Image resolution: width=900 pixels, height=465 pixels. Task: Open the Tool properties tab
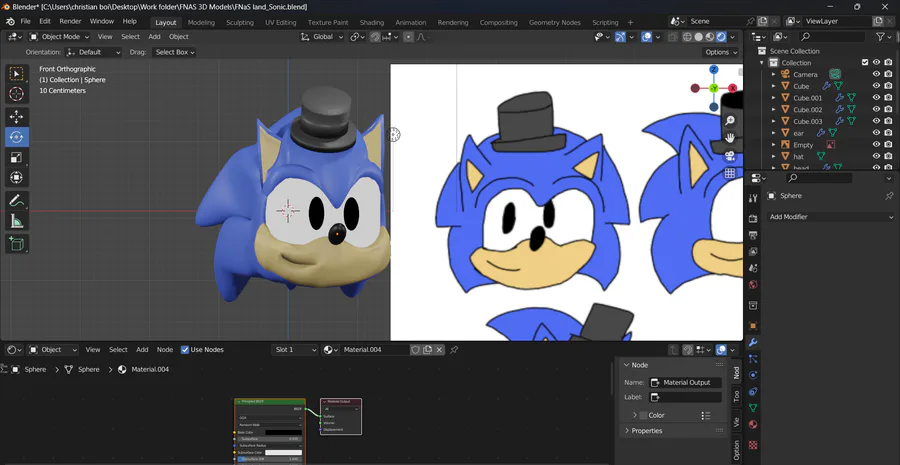[x=753, y=197]
